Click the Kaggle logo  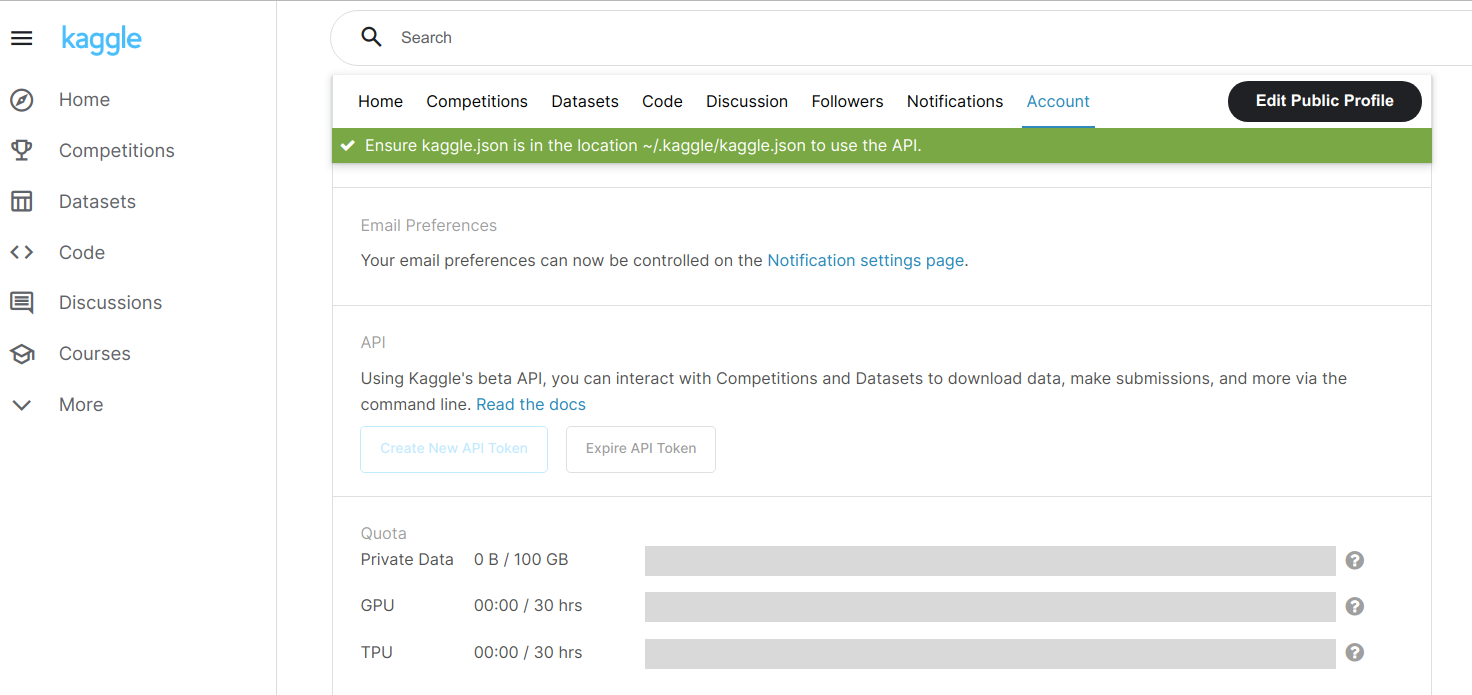pyautogui.click(x=101, y=39)
